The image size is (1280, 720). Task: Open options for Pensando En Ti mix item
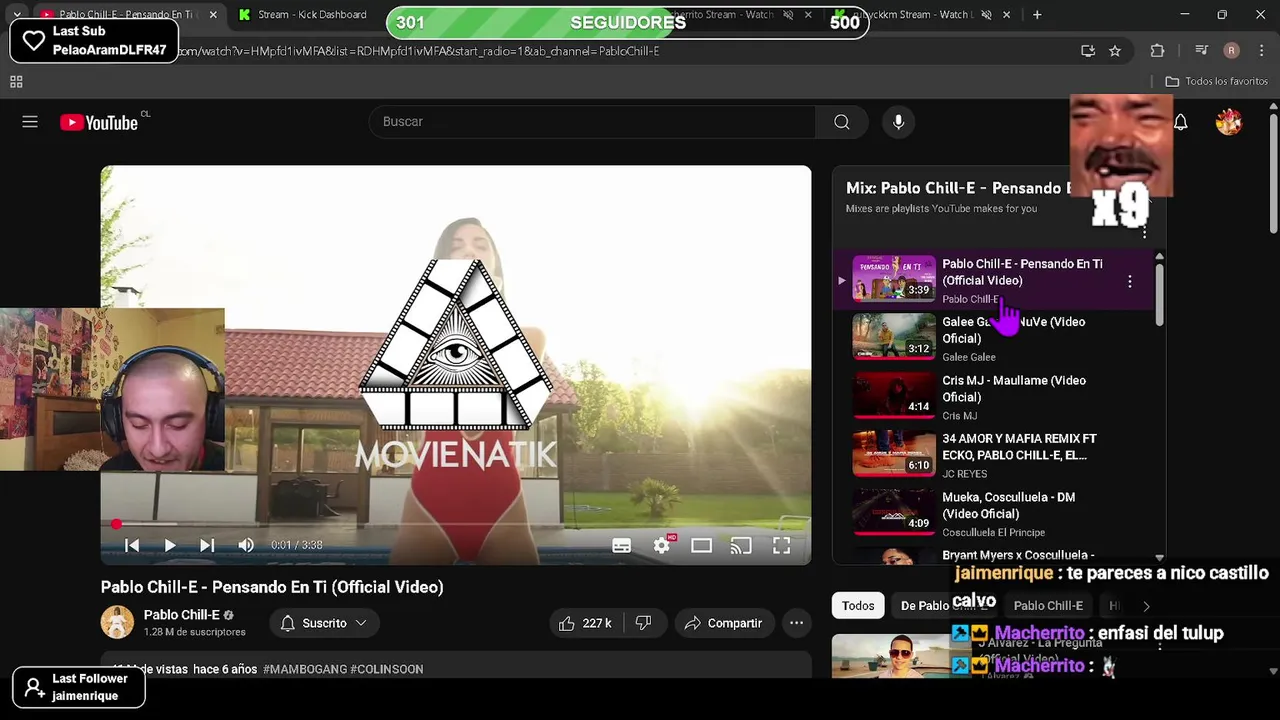point(1130,282)
